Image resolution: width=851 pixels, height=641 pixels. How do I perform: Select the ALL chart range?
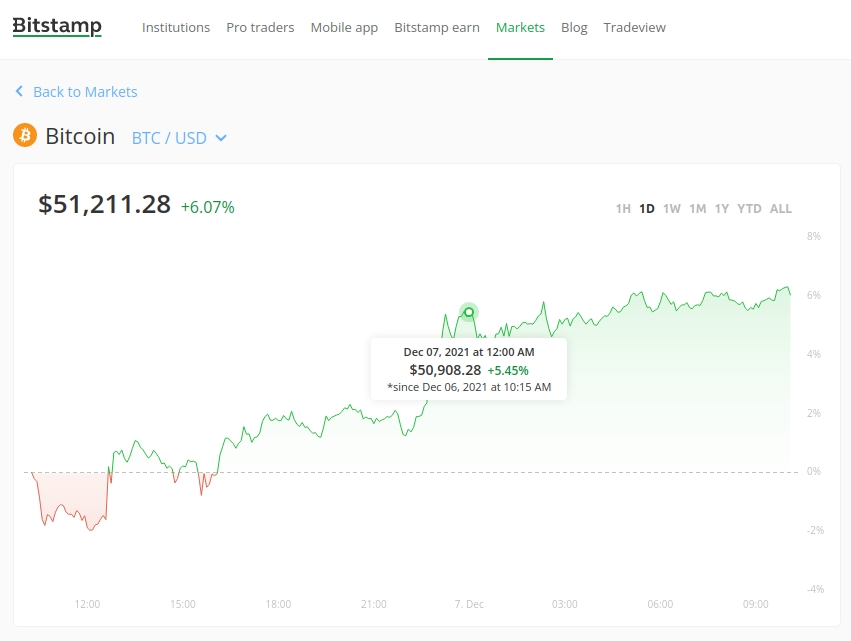[x=781, y=208]
